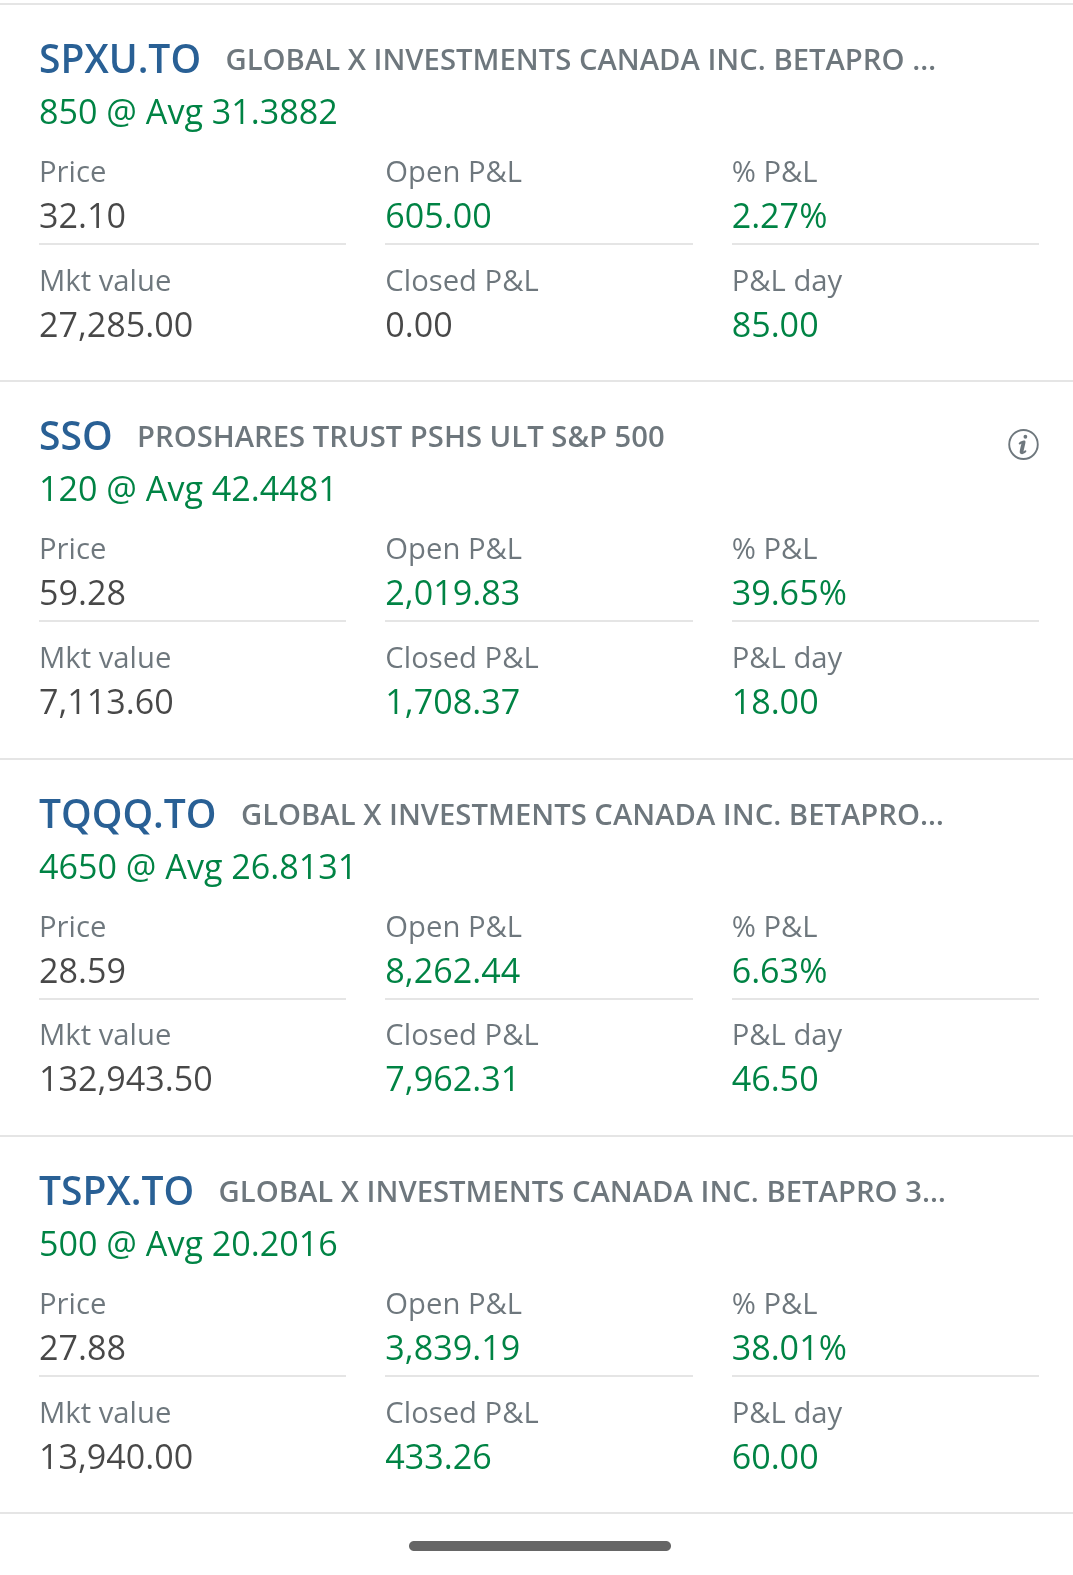Select the TSPX.TO ticker symbol
This screenshot has width=1073, height=1575.
point(116,1192)
